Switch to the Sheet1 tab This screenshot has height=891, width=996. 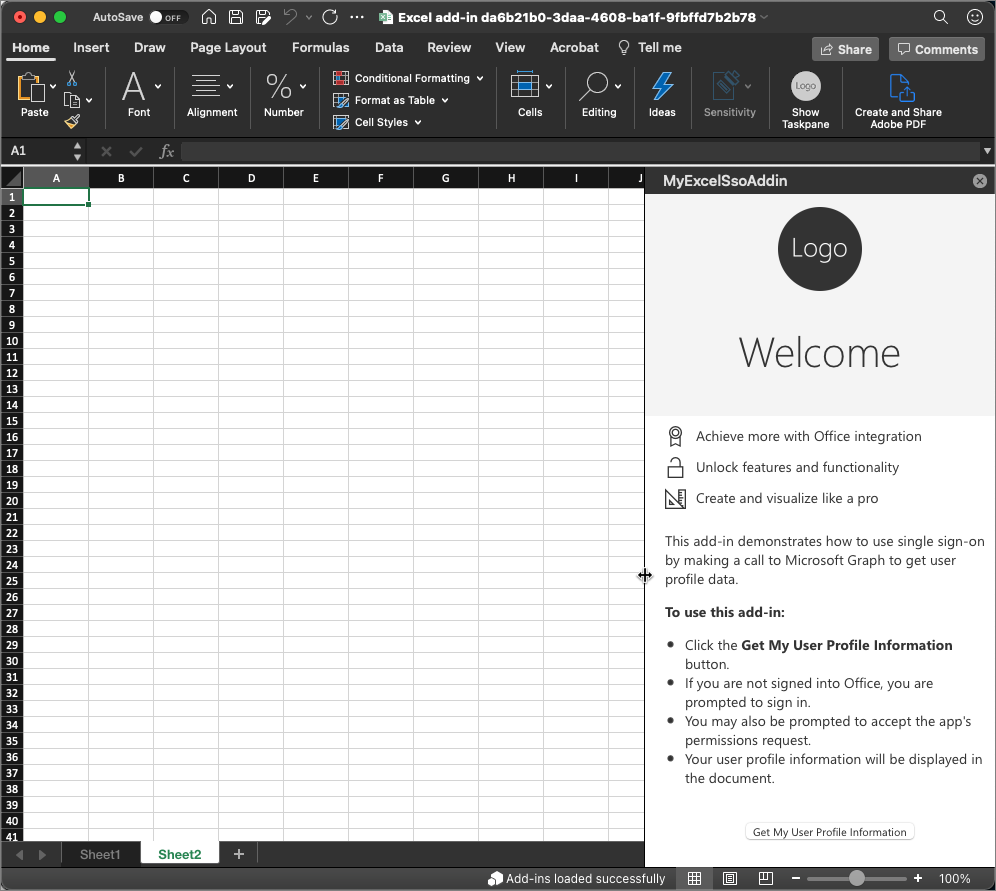(100, 854)
